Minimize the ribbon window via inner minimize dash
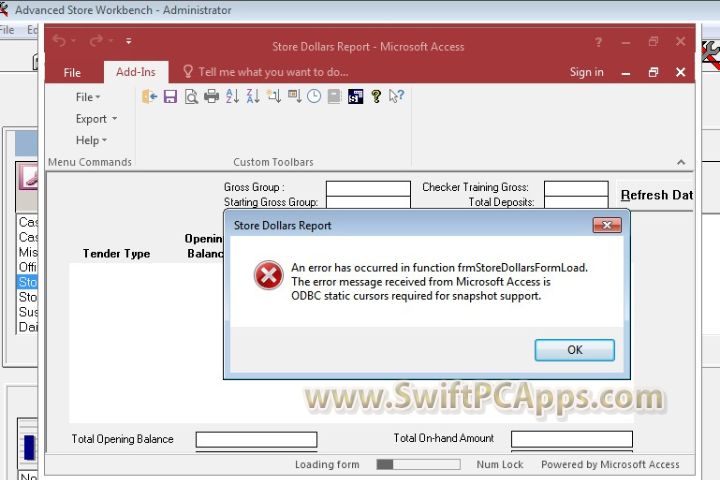Screen dimensions: 720x480 coord(625,73)
